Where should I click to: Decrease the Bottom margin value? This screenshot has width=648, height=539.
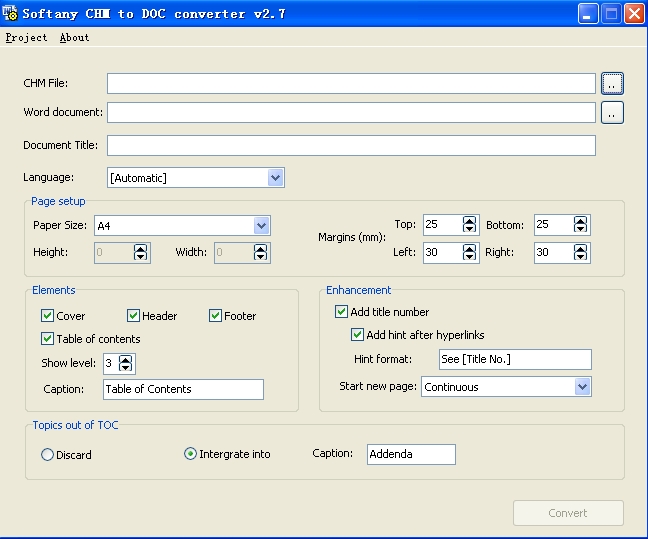580,229
